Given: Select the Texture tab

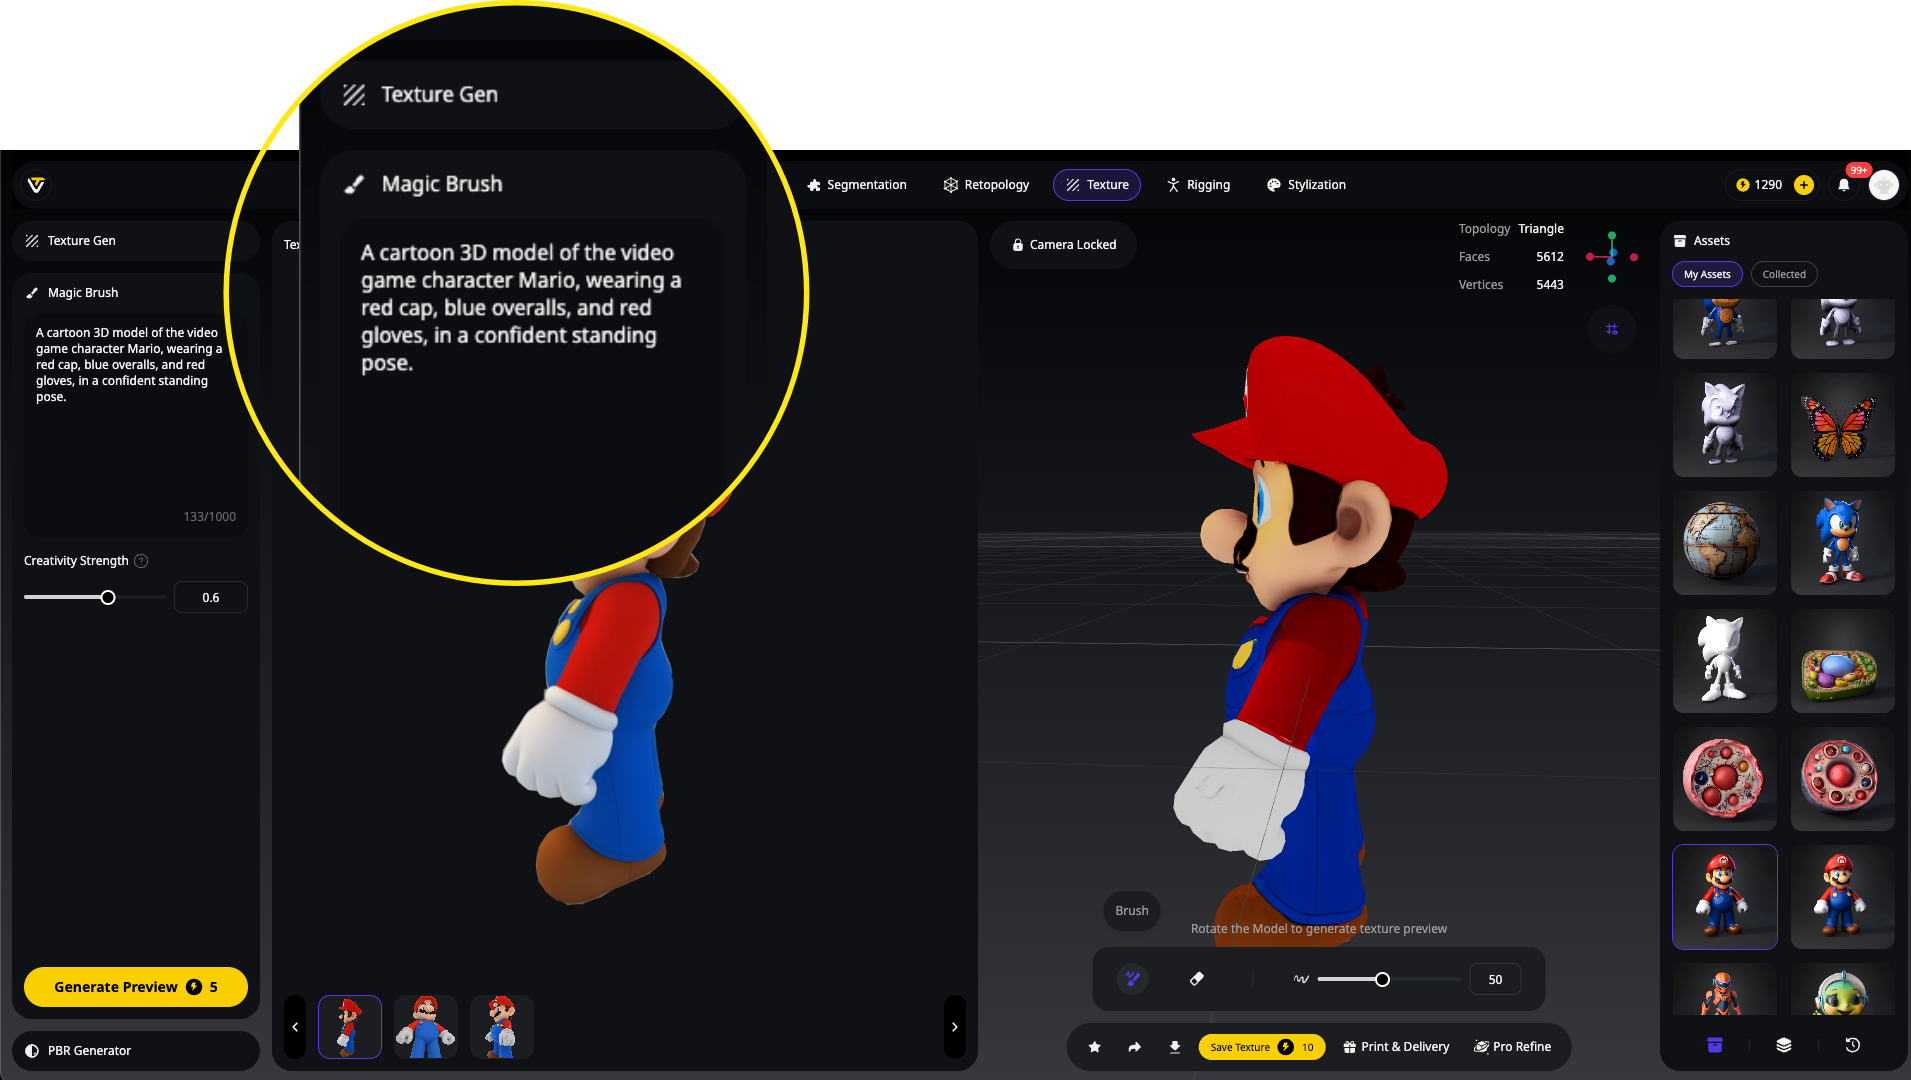Looking at the screenshot, I should tap(1097, 185).
